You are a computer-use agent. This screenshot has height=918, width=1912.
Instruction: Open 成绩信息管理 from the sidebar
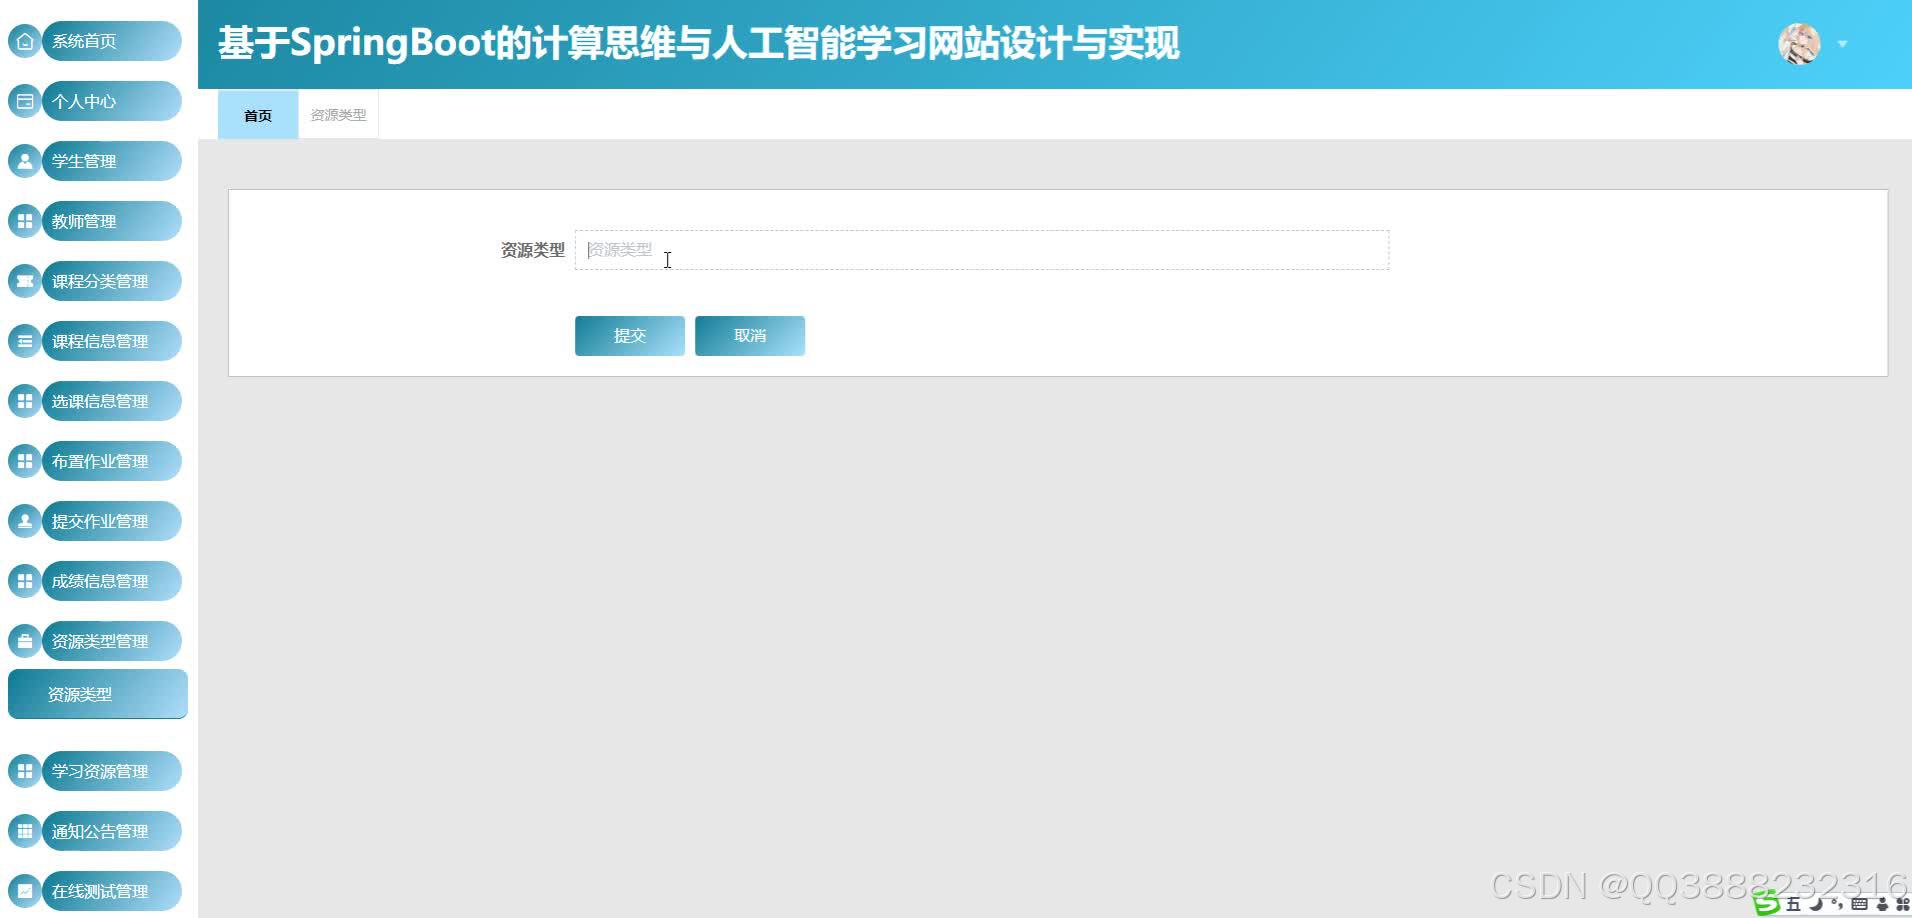25,581
